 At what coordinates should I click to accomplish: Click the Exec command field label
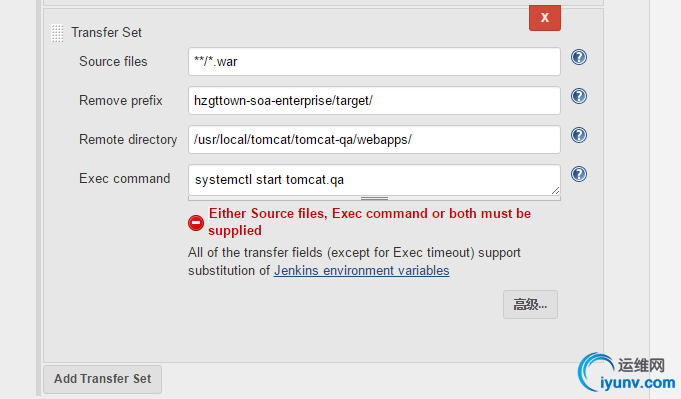(x=125, y=178)
